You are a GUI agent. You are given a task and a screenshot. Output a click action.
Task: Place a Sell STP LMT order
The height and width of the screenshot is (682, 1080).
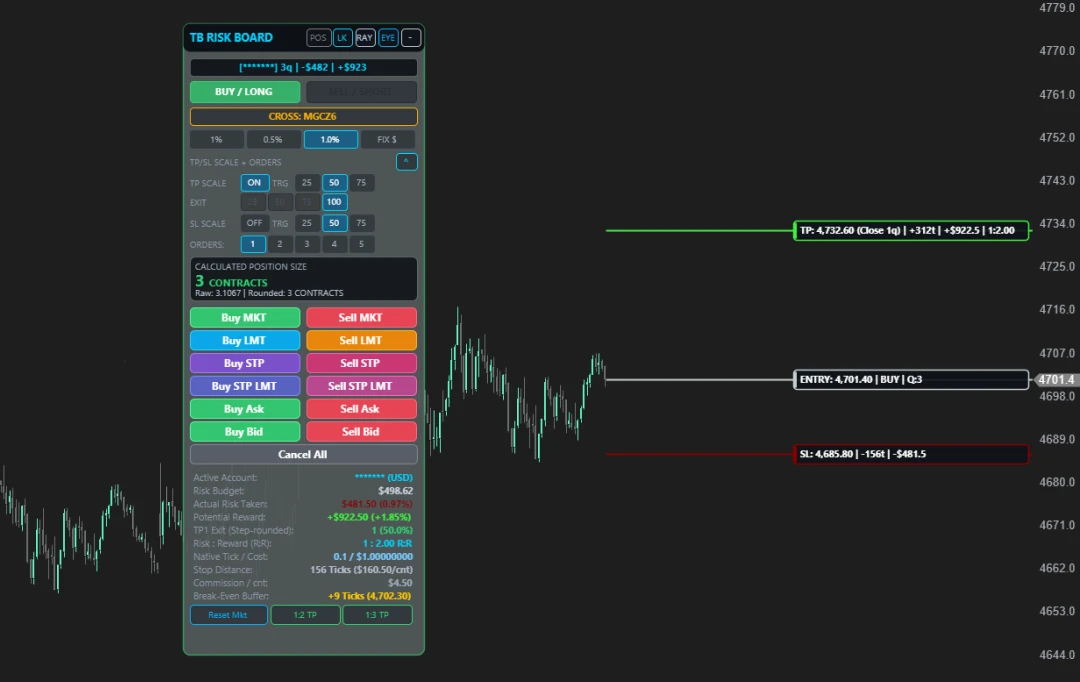point(361,386)
